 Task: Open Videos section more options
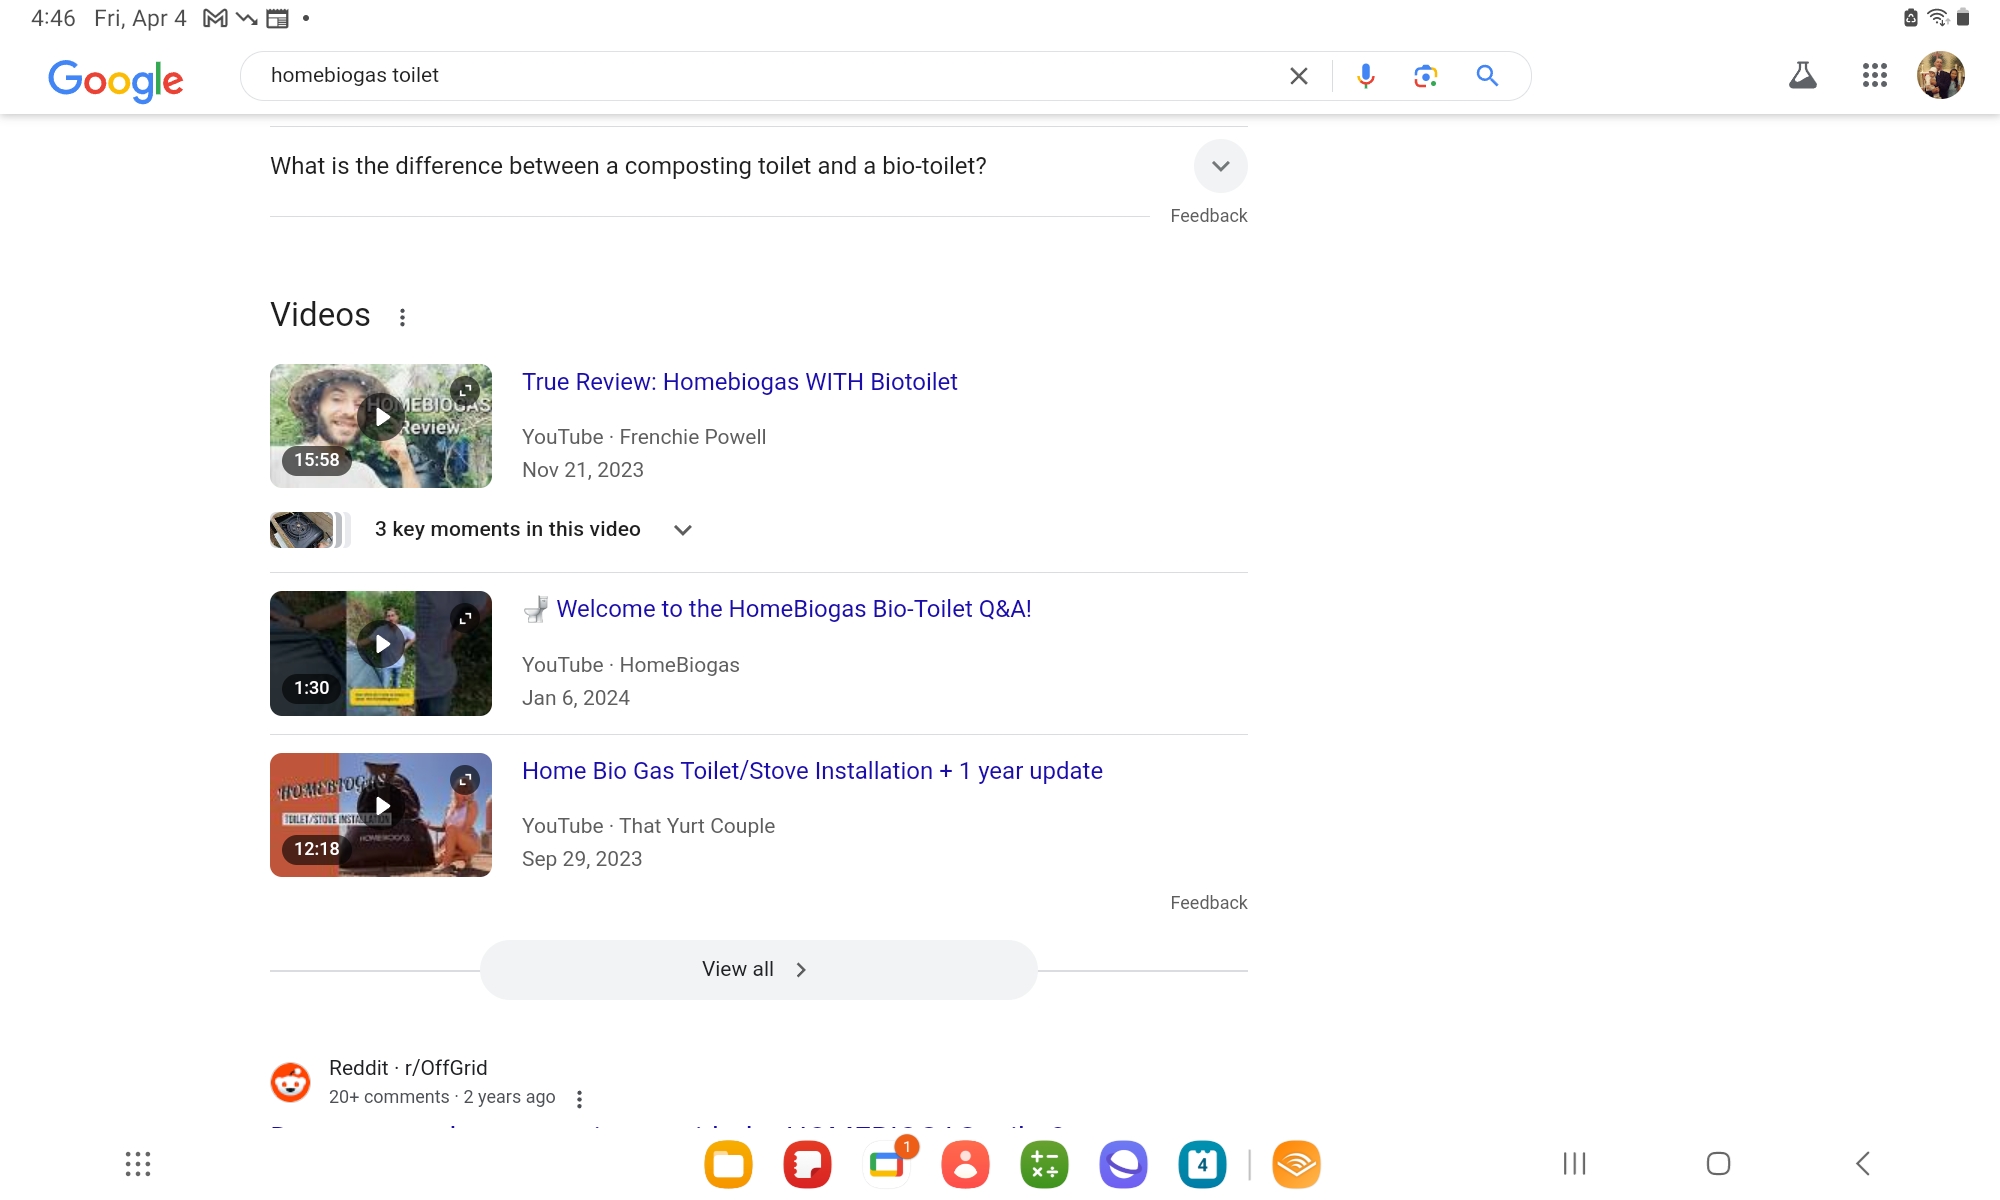click(402, 317)
